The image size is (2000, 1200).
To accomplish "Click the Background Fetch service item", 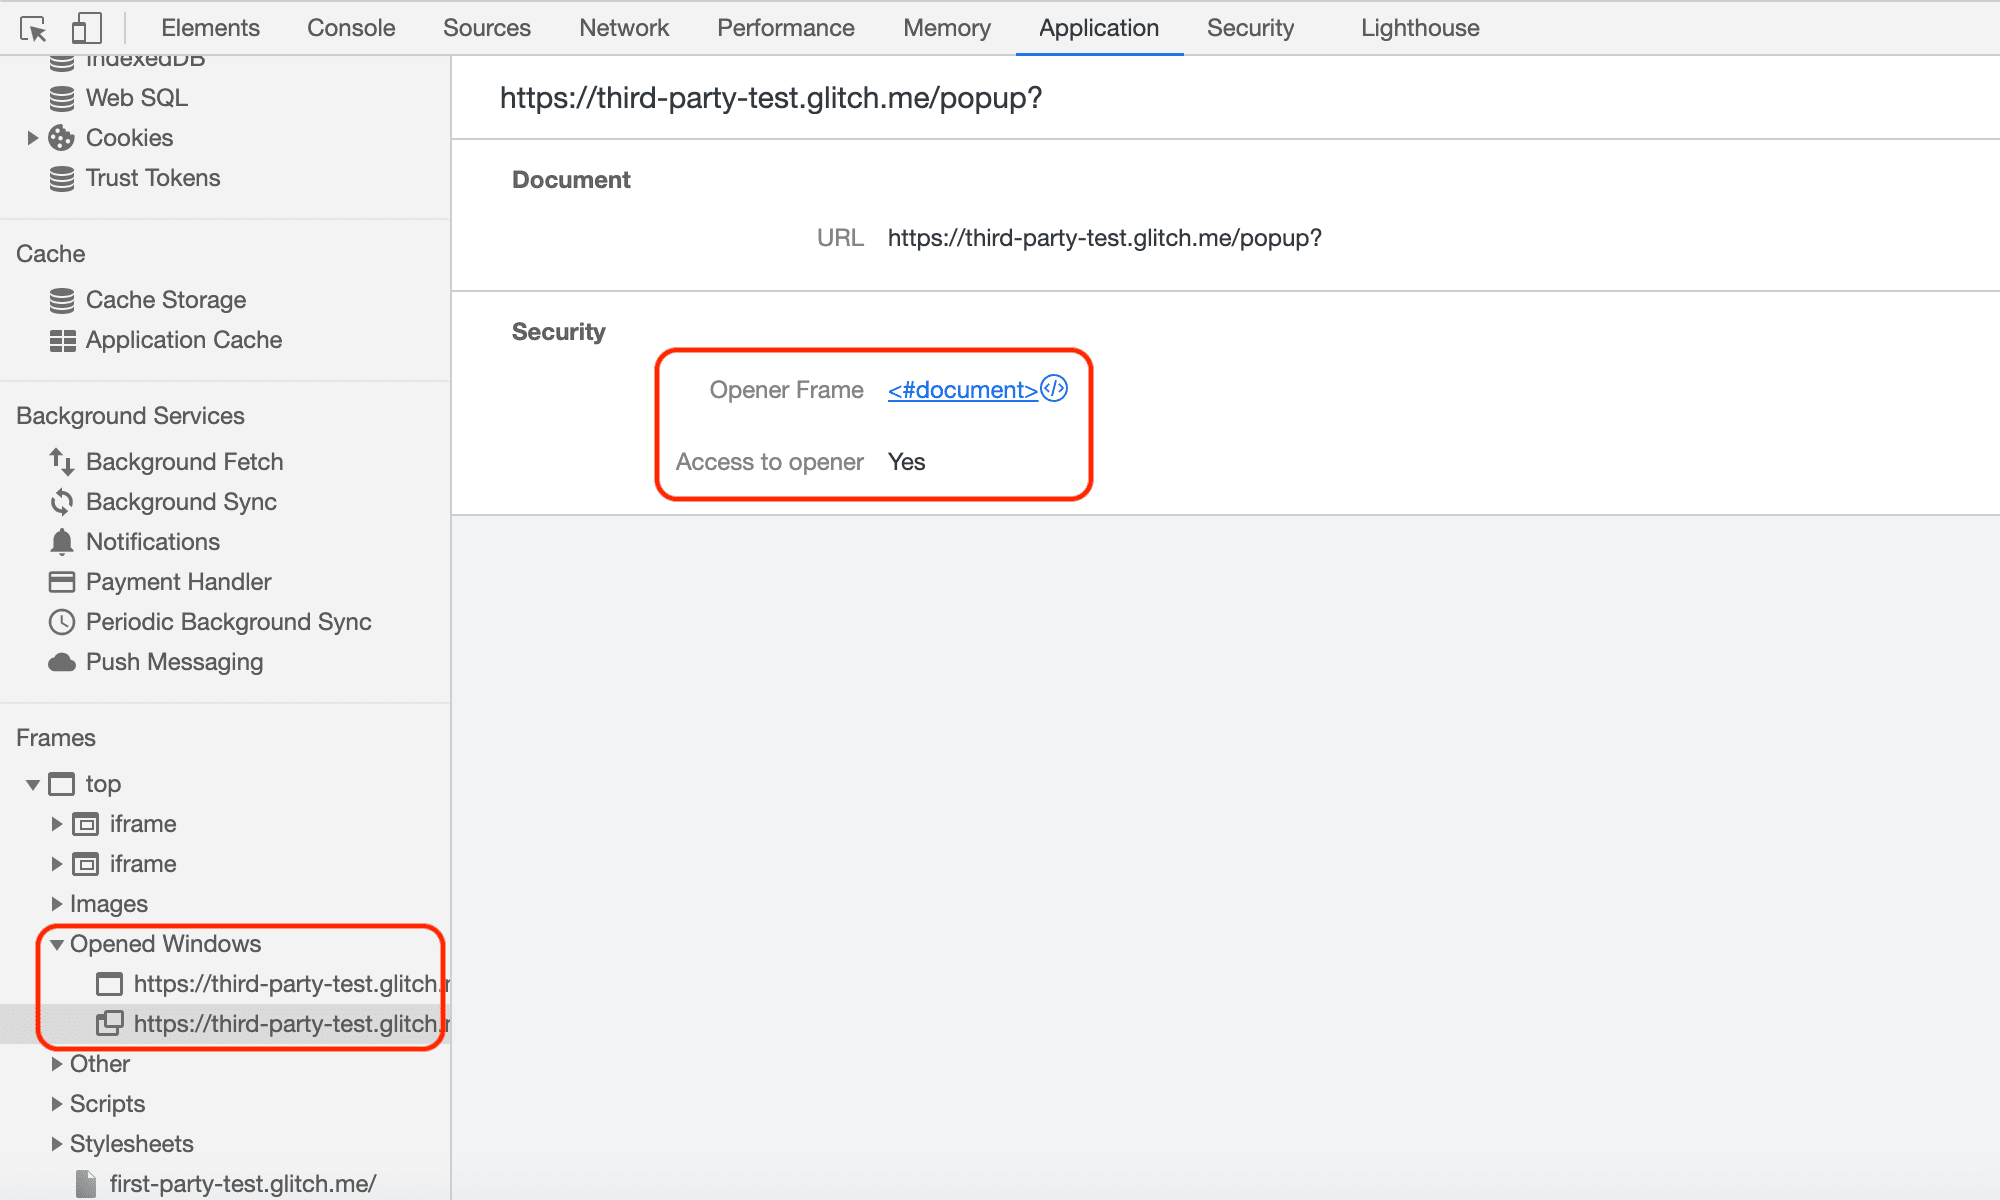I will coord(183,463).
